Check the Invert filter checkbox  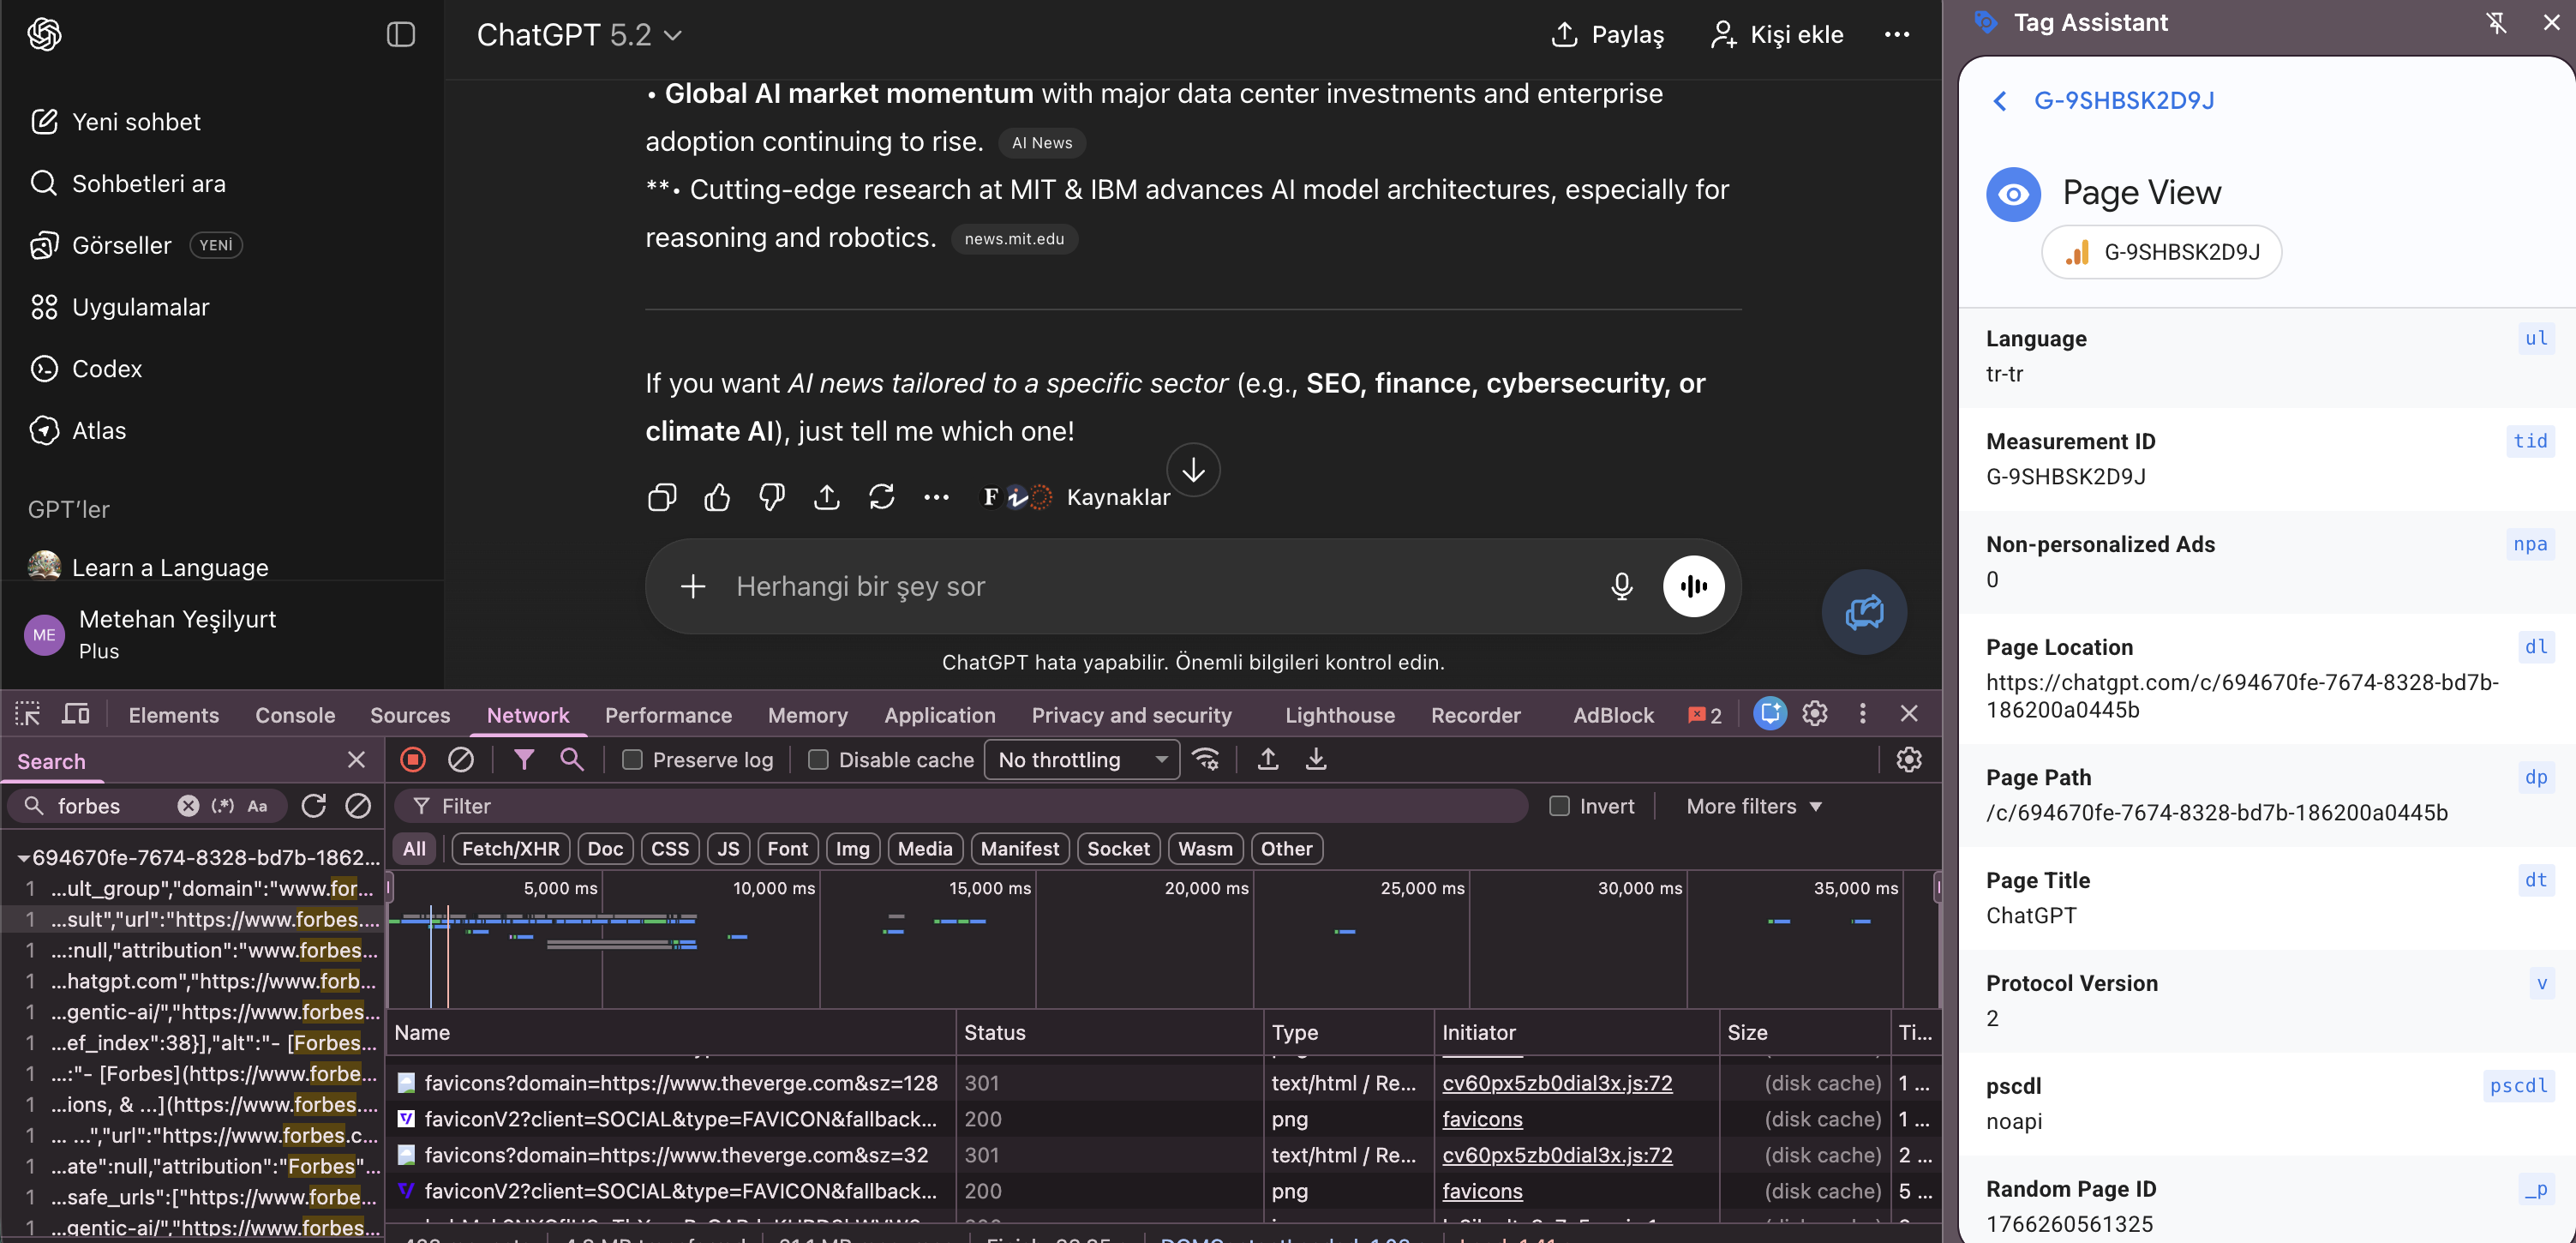pyautogui.click(x=1558, y=806)
